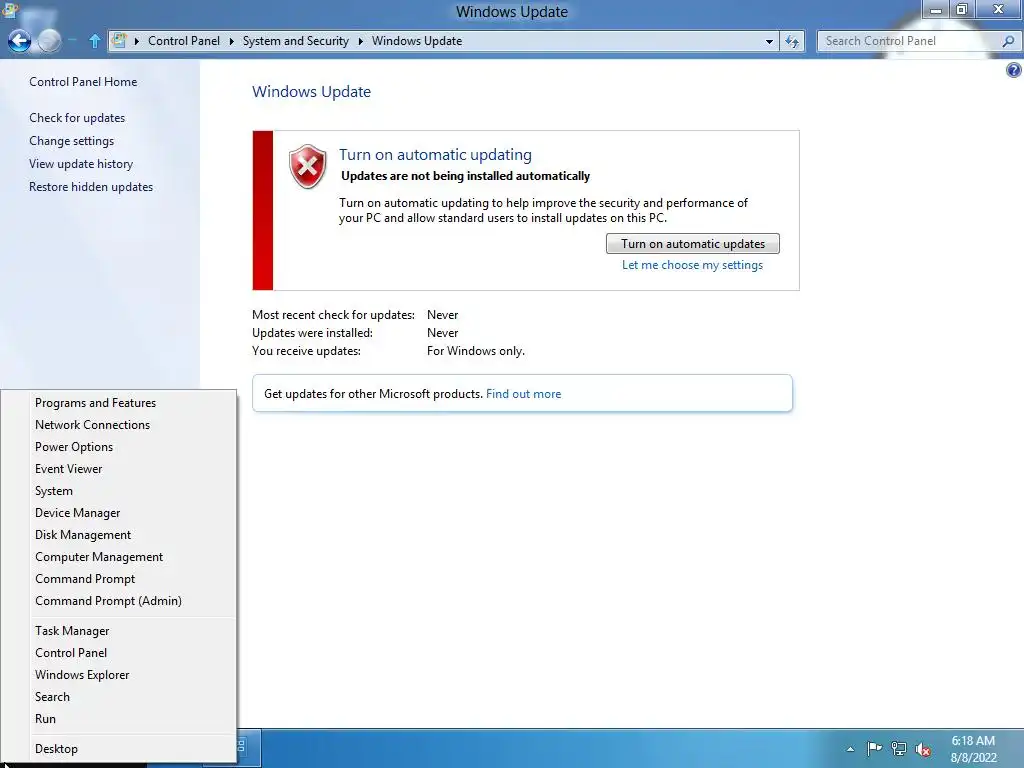The height and width of the screenshot is (768, 1024).
Task: Choose Power Options menu entry
Action: 74,447
